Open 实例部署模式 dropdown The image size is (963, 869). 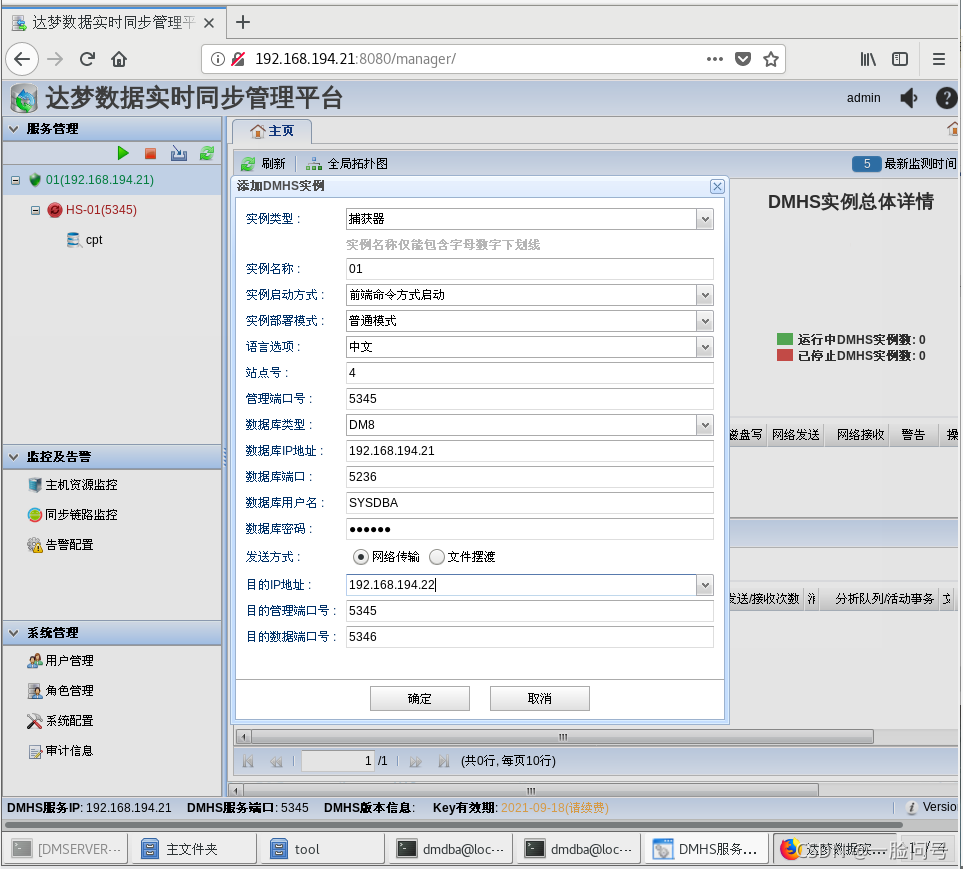(705, 321)
